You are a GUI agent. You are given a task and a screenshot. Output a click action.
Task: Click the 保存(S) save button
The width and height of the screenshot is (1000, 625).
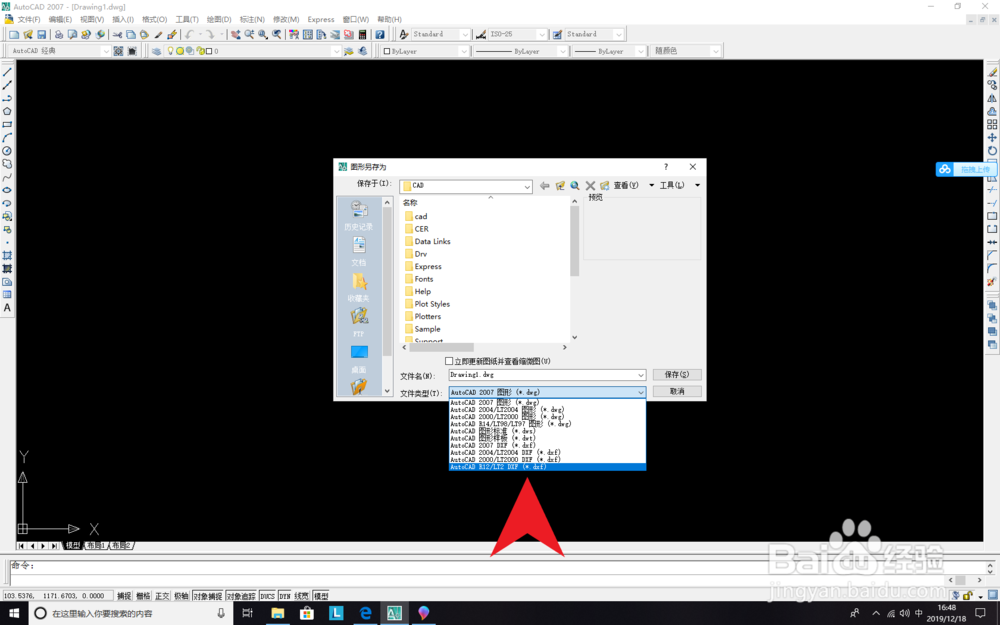677,374
